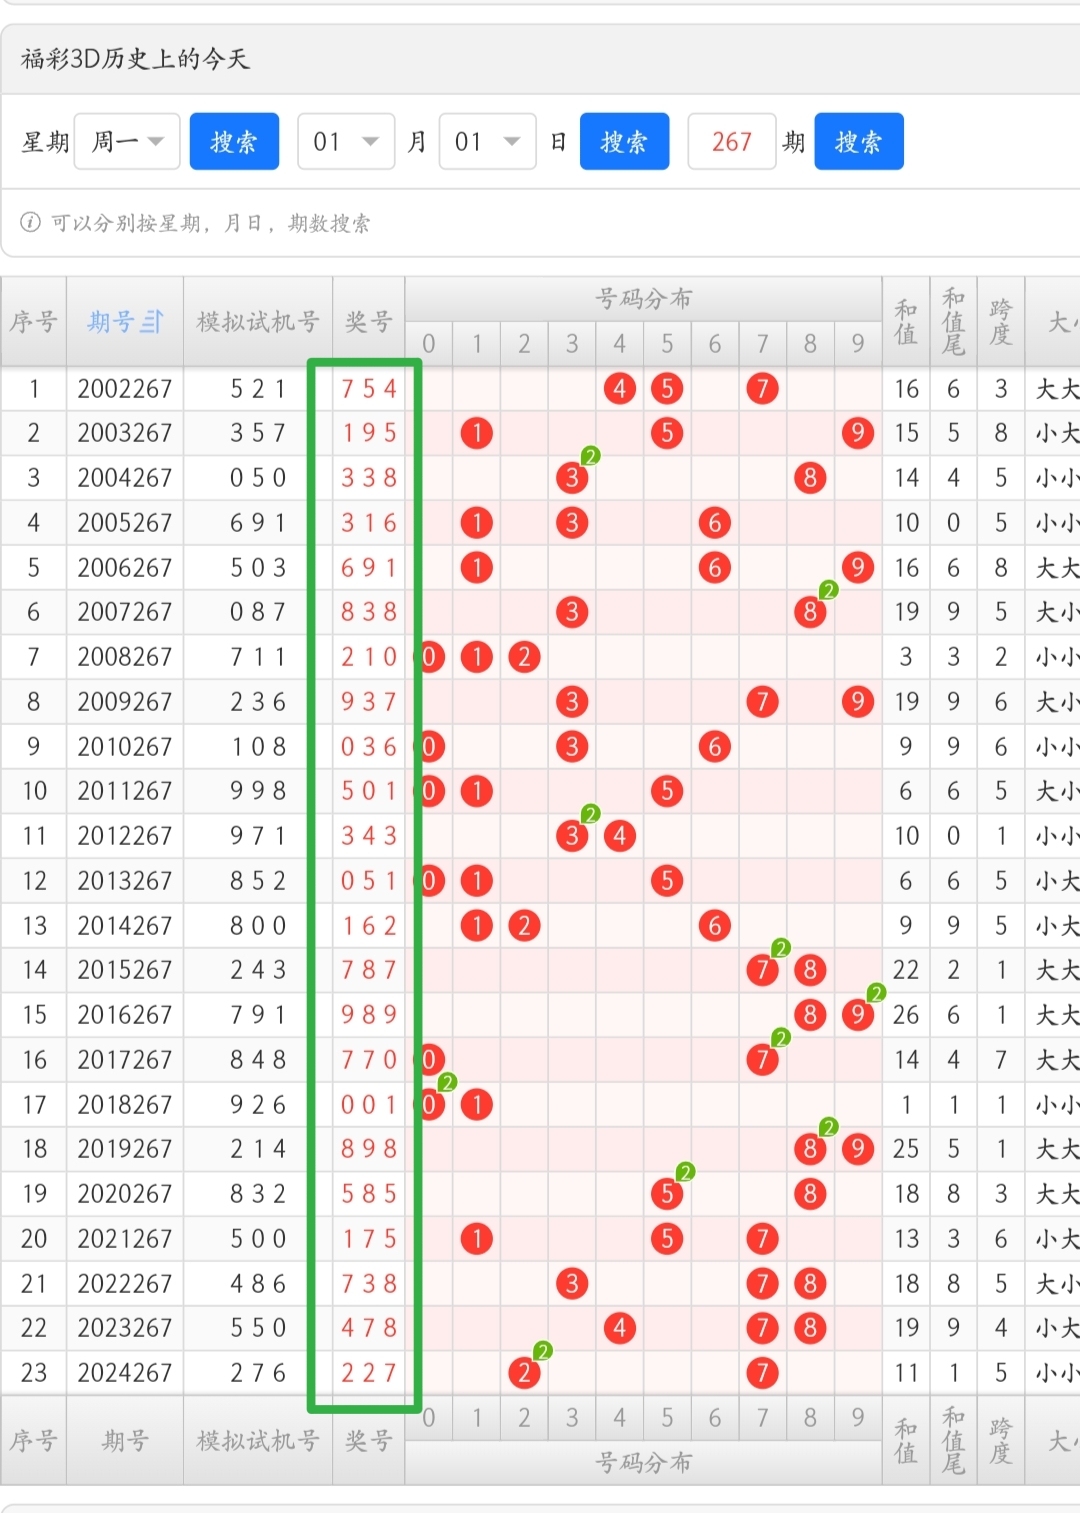1080x1513 pixels.
Task: Click red ball 7 in row 2009267
Action: click(762, 702)
